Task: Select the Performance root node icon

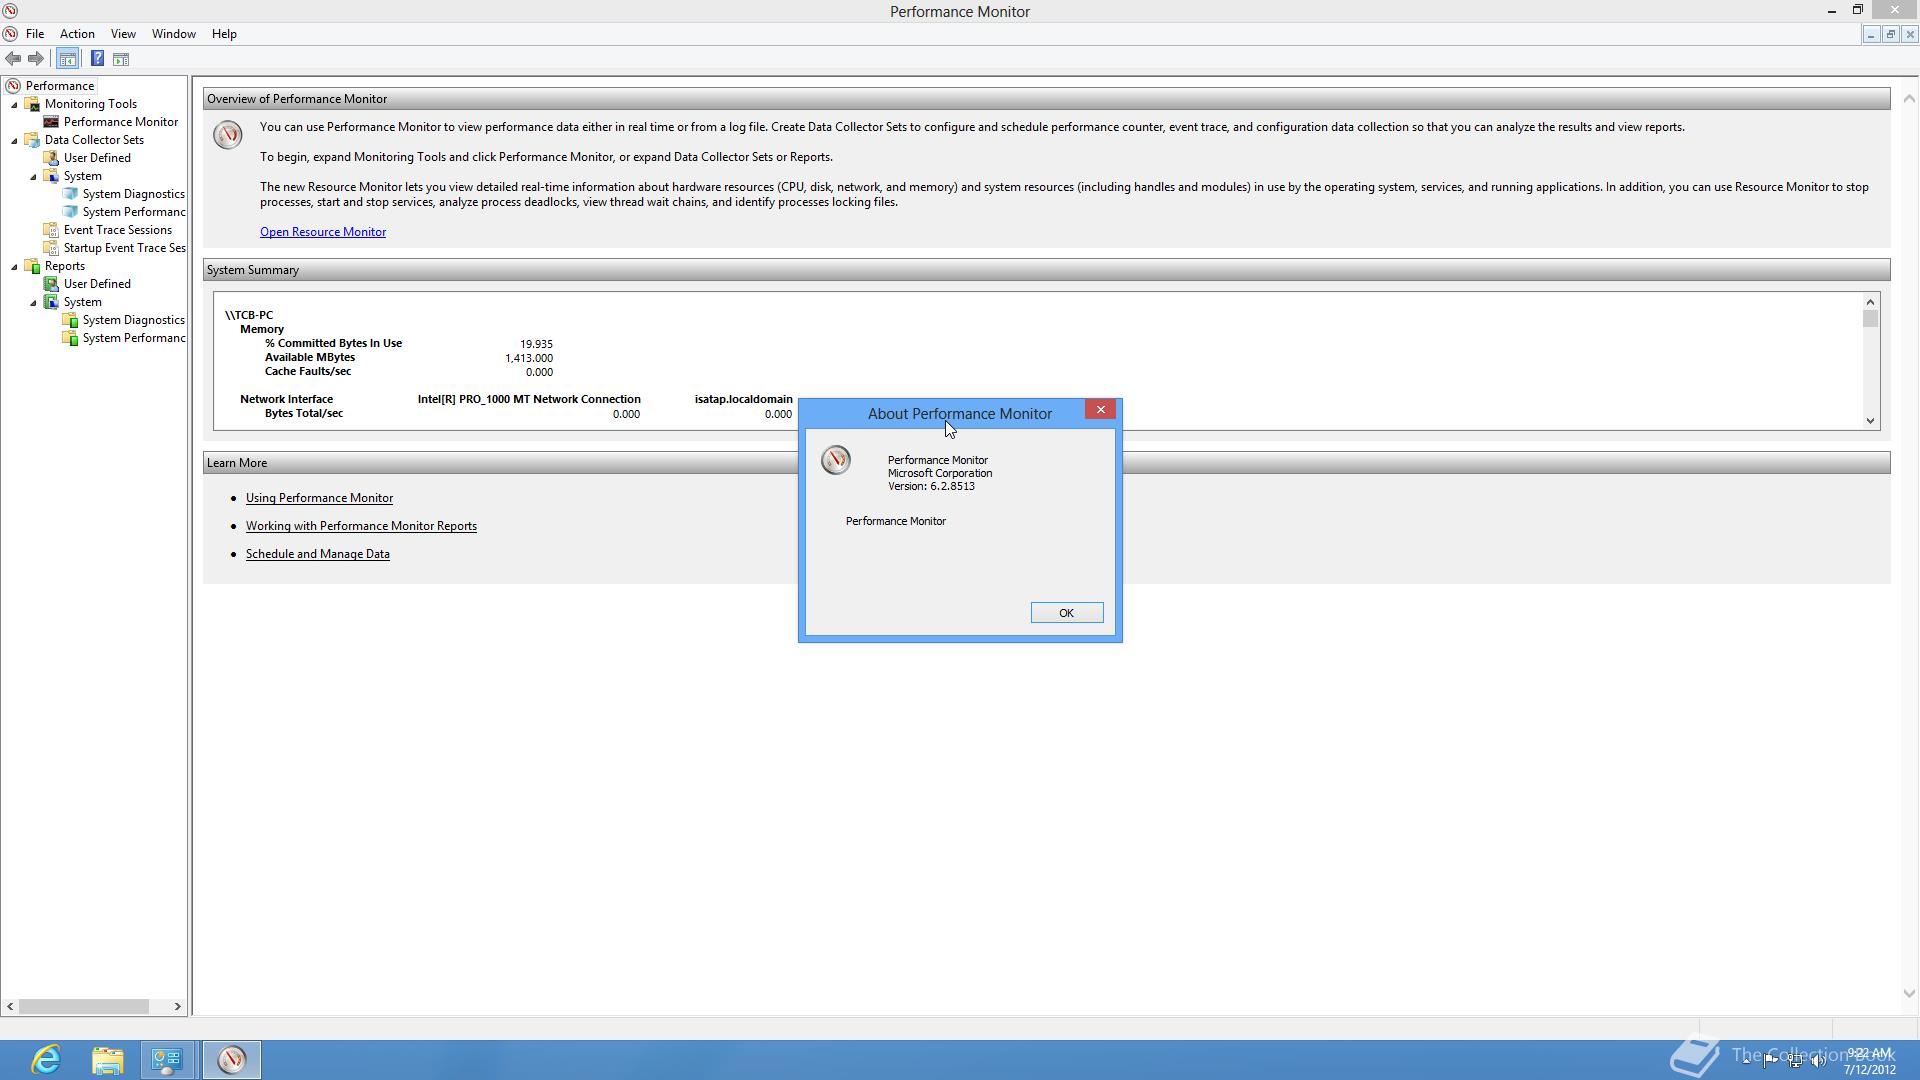Action: 13,86
